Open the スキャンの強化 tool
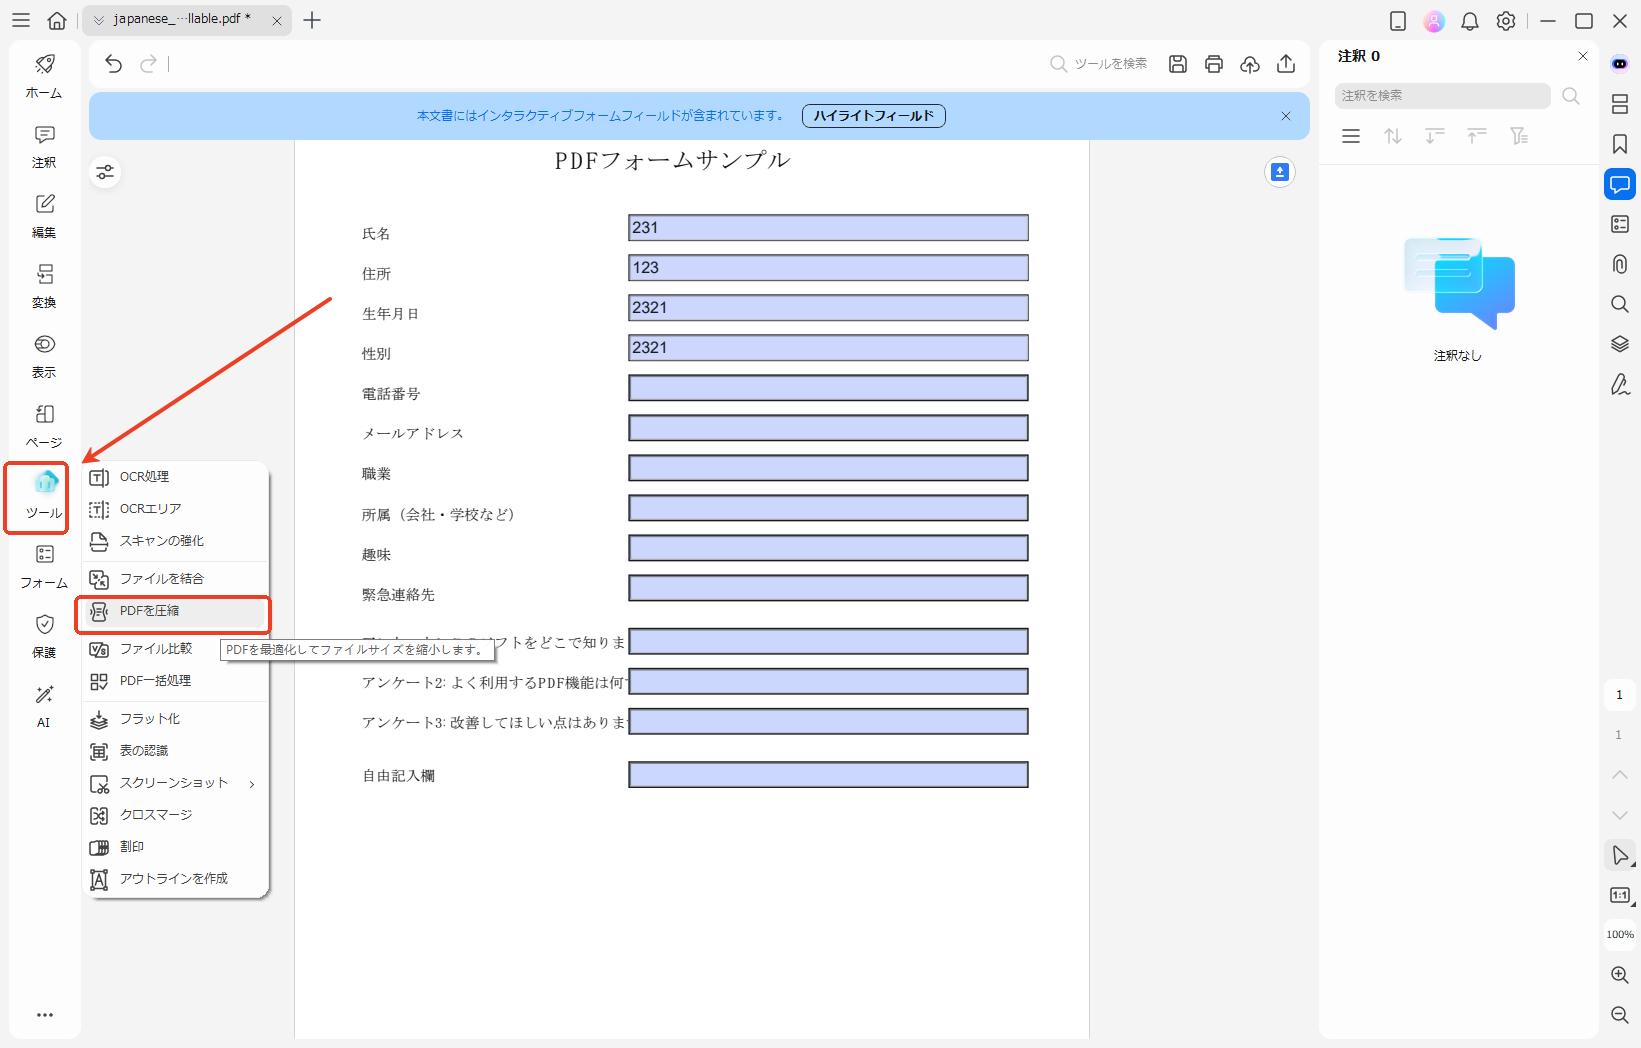 click(161, 541)
